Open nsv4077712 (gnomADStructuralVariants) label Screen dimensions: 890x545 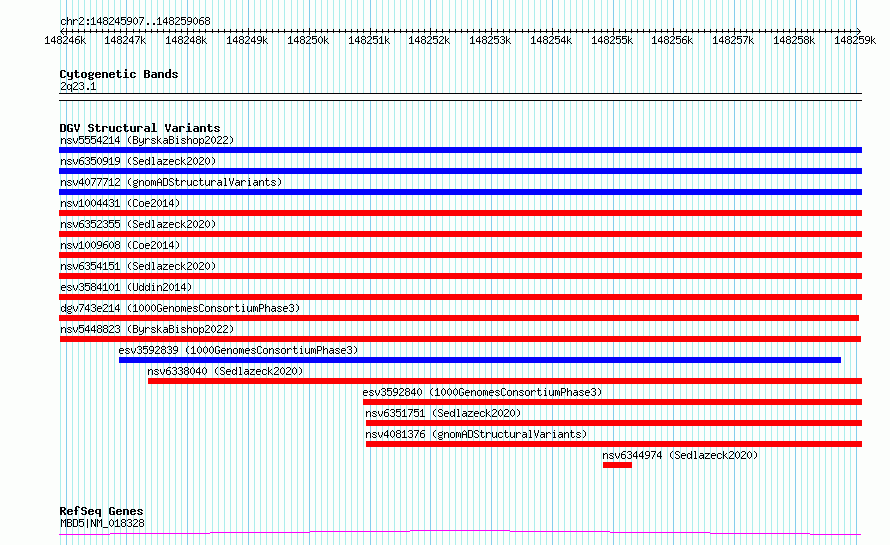(171, 182)
